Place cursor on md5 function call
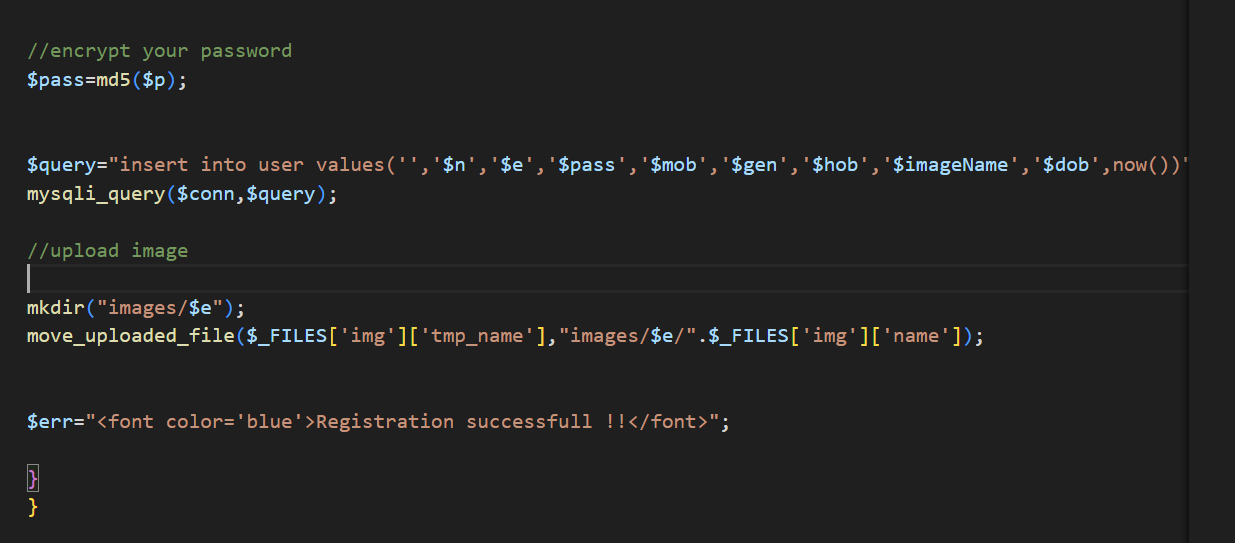Screen dimensions: 1235x543 [x=113, y=80]
